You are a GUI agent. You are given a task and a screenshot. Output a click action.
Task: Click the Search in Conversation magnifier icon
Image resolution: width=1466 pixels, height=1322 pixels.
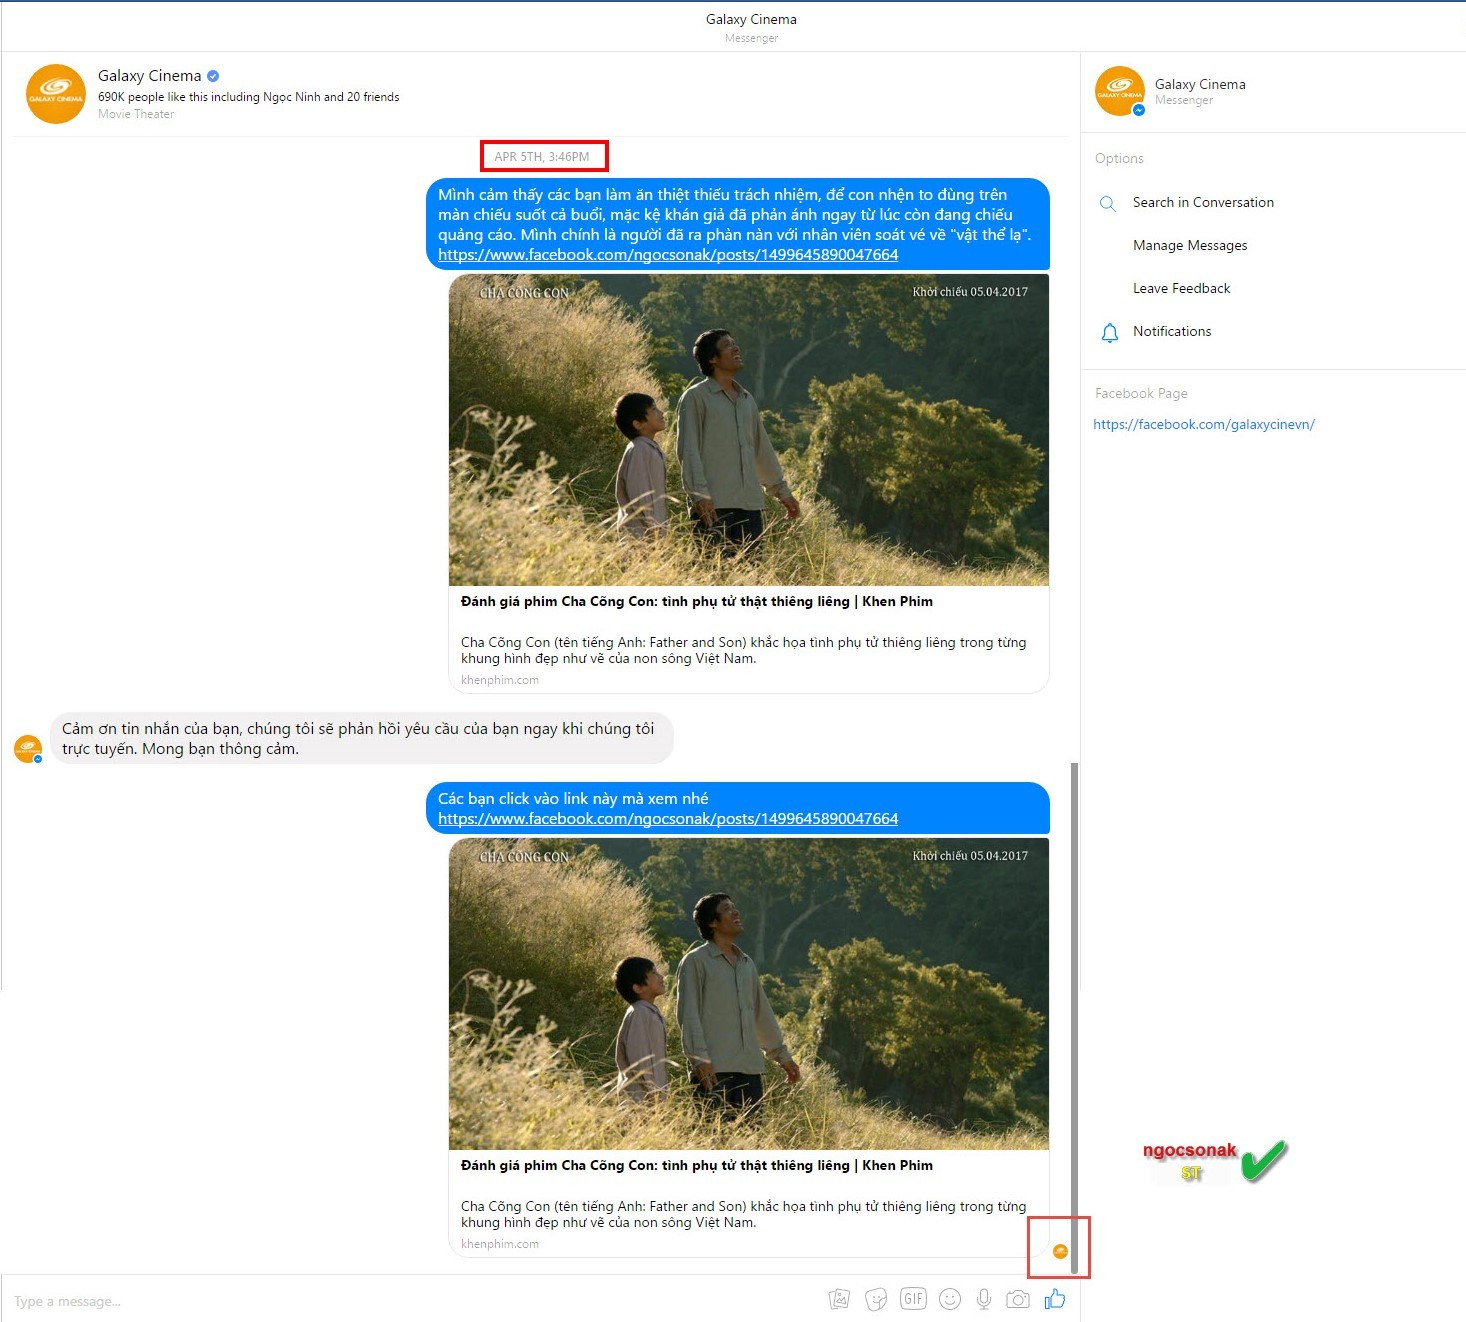click(x=1108, y=203)
